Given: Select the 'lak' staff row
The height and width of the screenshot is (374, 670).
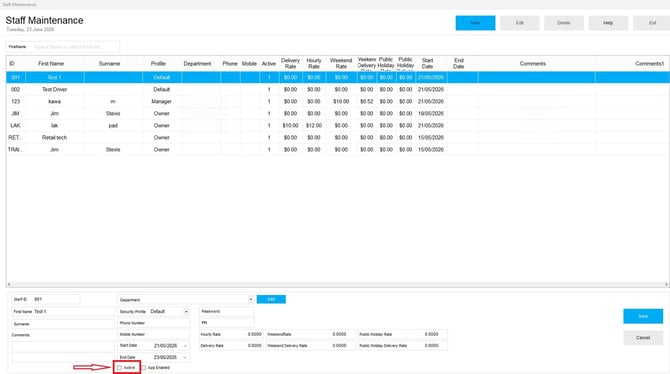Looking at the screenshot, I should 338,125.
